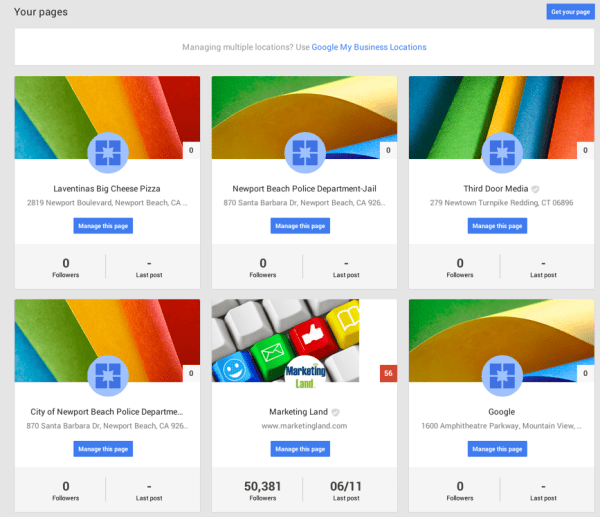Click address 1600 Amphitheatre Parkway
This screenshot has width=600, height=517.
click(x=501, y=426)
